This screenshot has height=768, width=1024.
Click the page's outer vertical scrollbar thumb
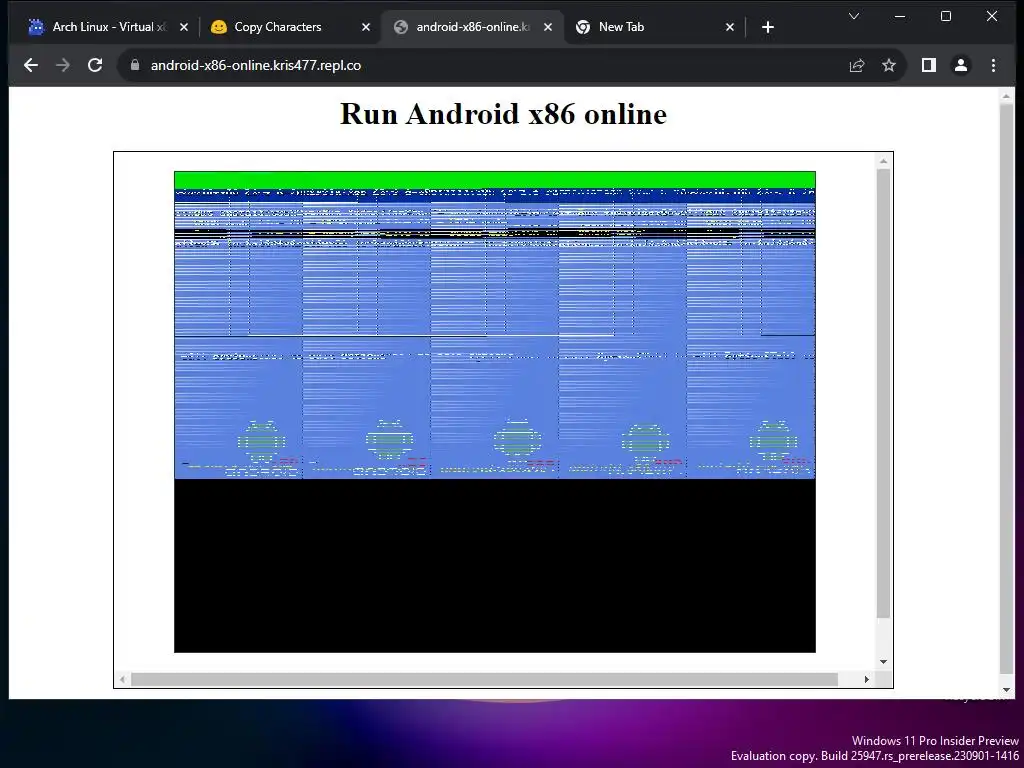[1006, 390]
